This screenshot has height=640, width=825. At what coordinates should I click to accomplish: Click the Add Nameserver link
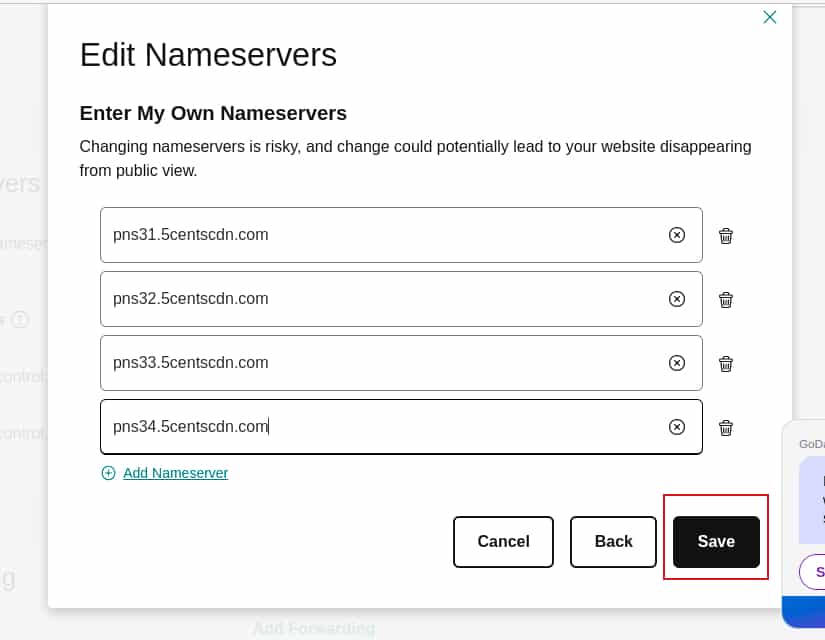point(175,473)
